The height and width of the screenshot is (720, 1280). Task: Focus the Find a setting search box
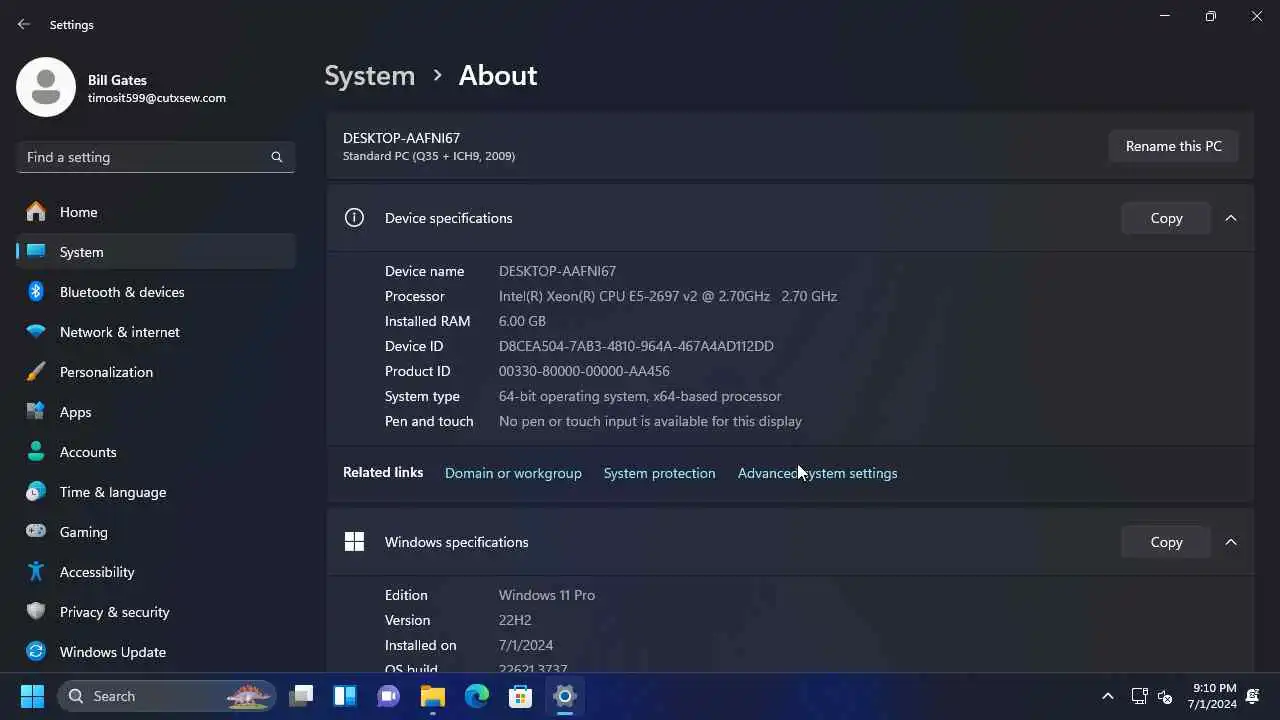coord(156,157)
